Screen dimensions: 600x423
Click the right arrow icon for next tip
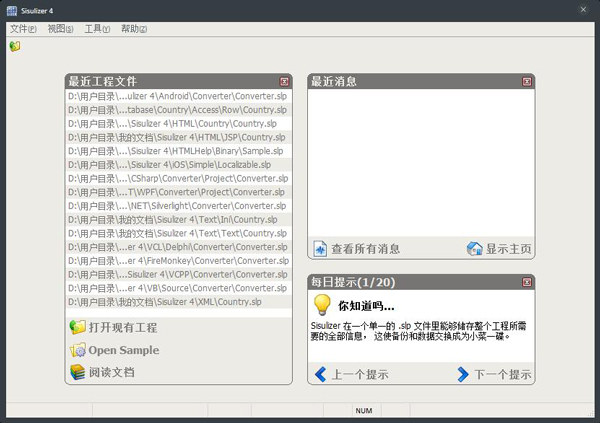[463, 374]
